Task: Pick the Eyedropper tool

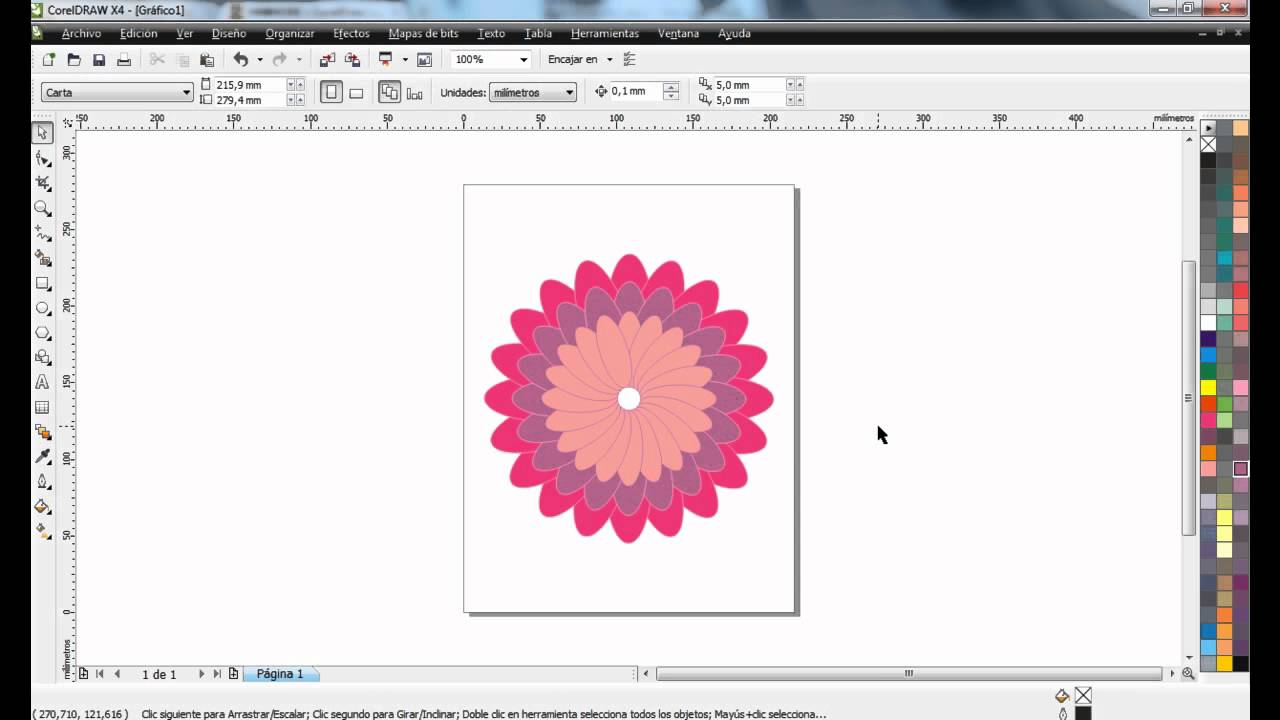Action: pyautogui.click(x=42, y=457)
